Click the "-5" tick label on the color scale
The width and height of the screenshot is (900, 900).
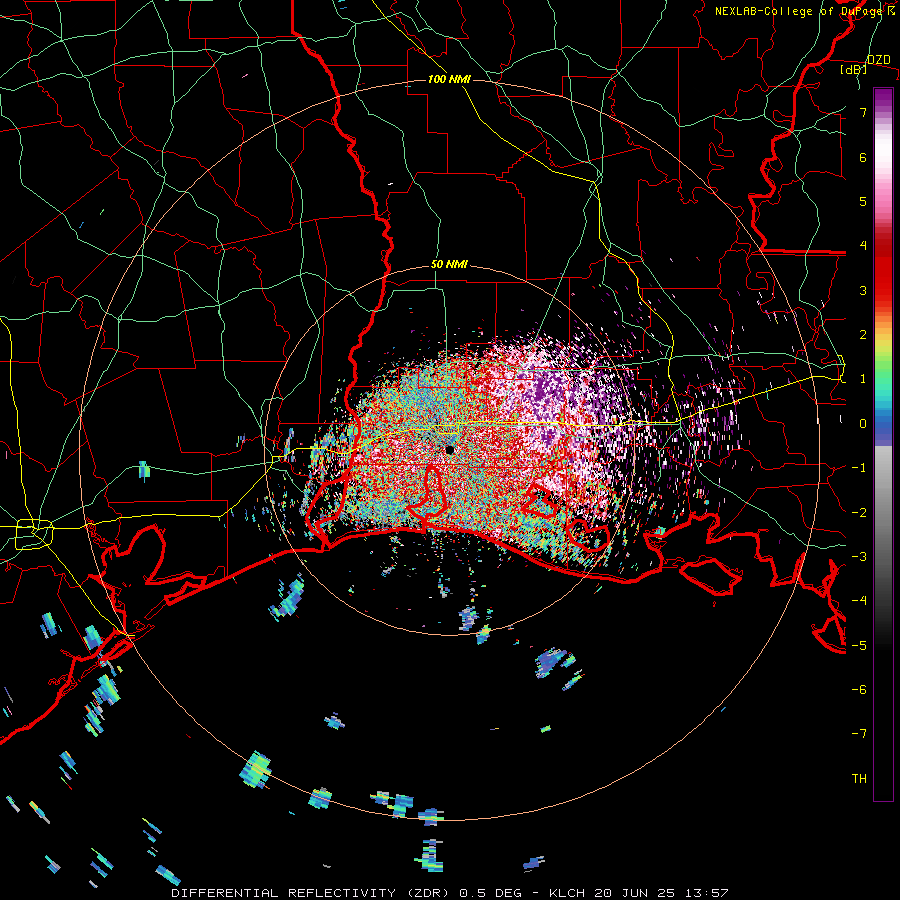(x=859, y=646)
